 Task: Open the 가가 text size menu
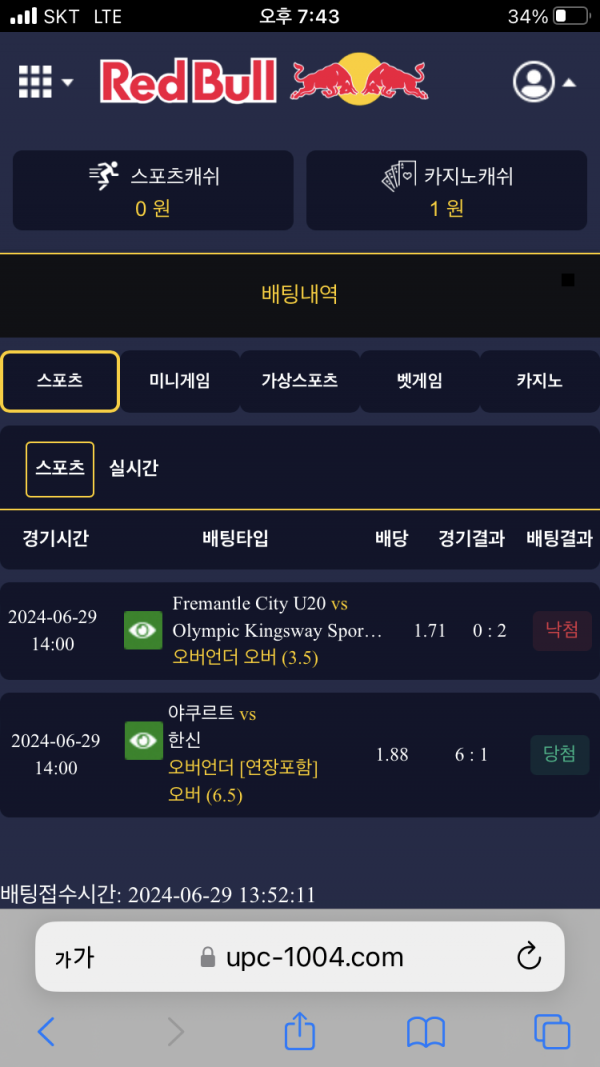click(x=74, y=957)
